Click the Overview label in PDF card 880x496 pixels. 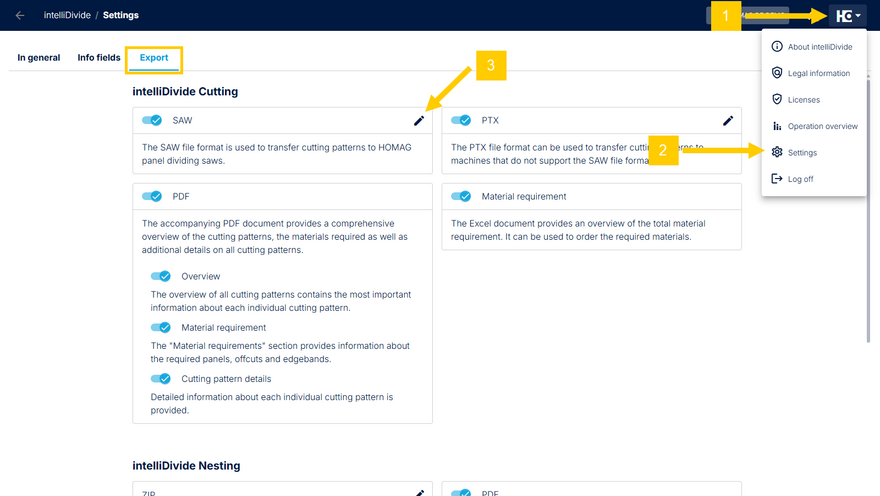(200, 276)
